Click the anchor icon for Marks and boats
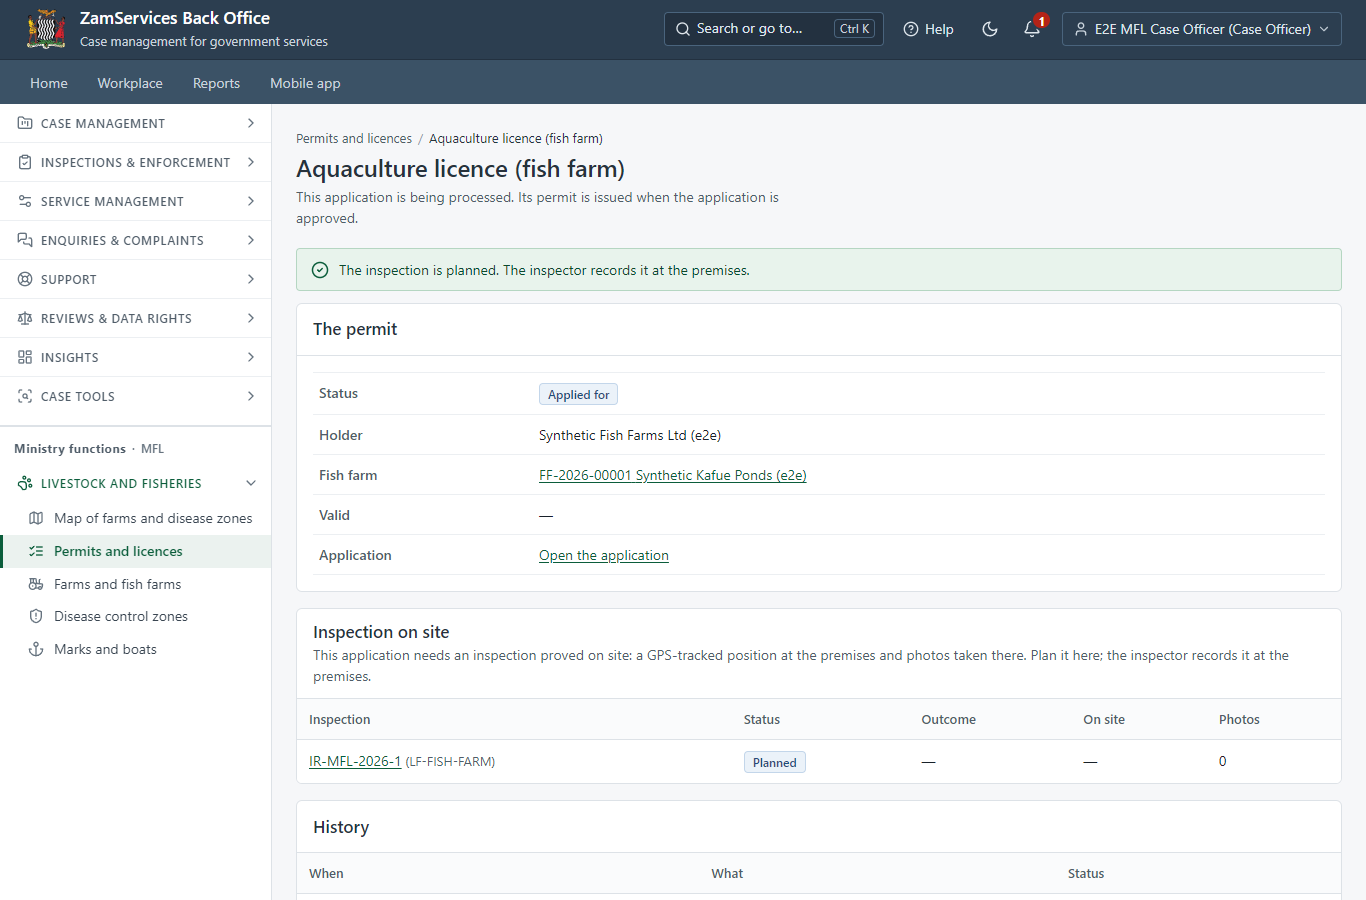The image size is (1366, 900). click(36, 649)
